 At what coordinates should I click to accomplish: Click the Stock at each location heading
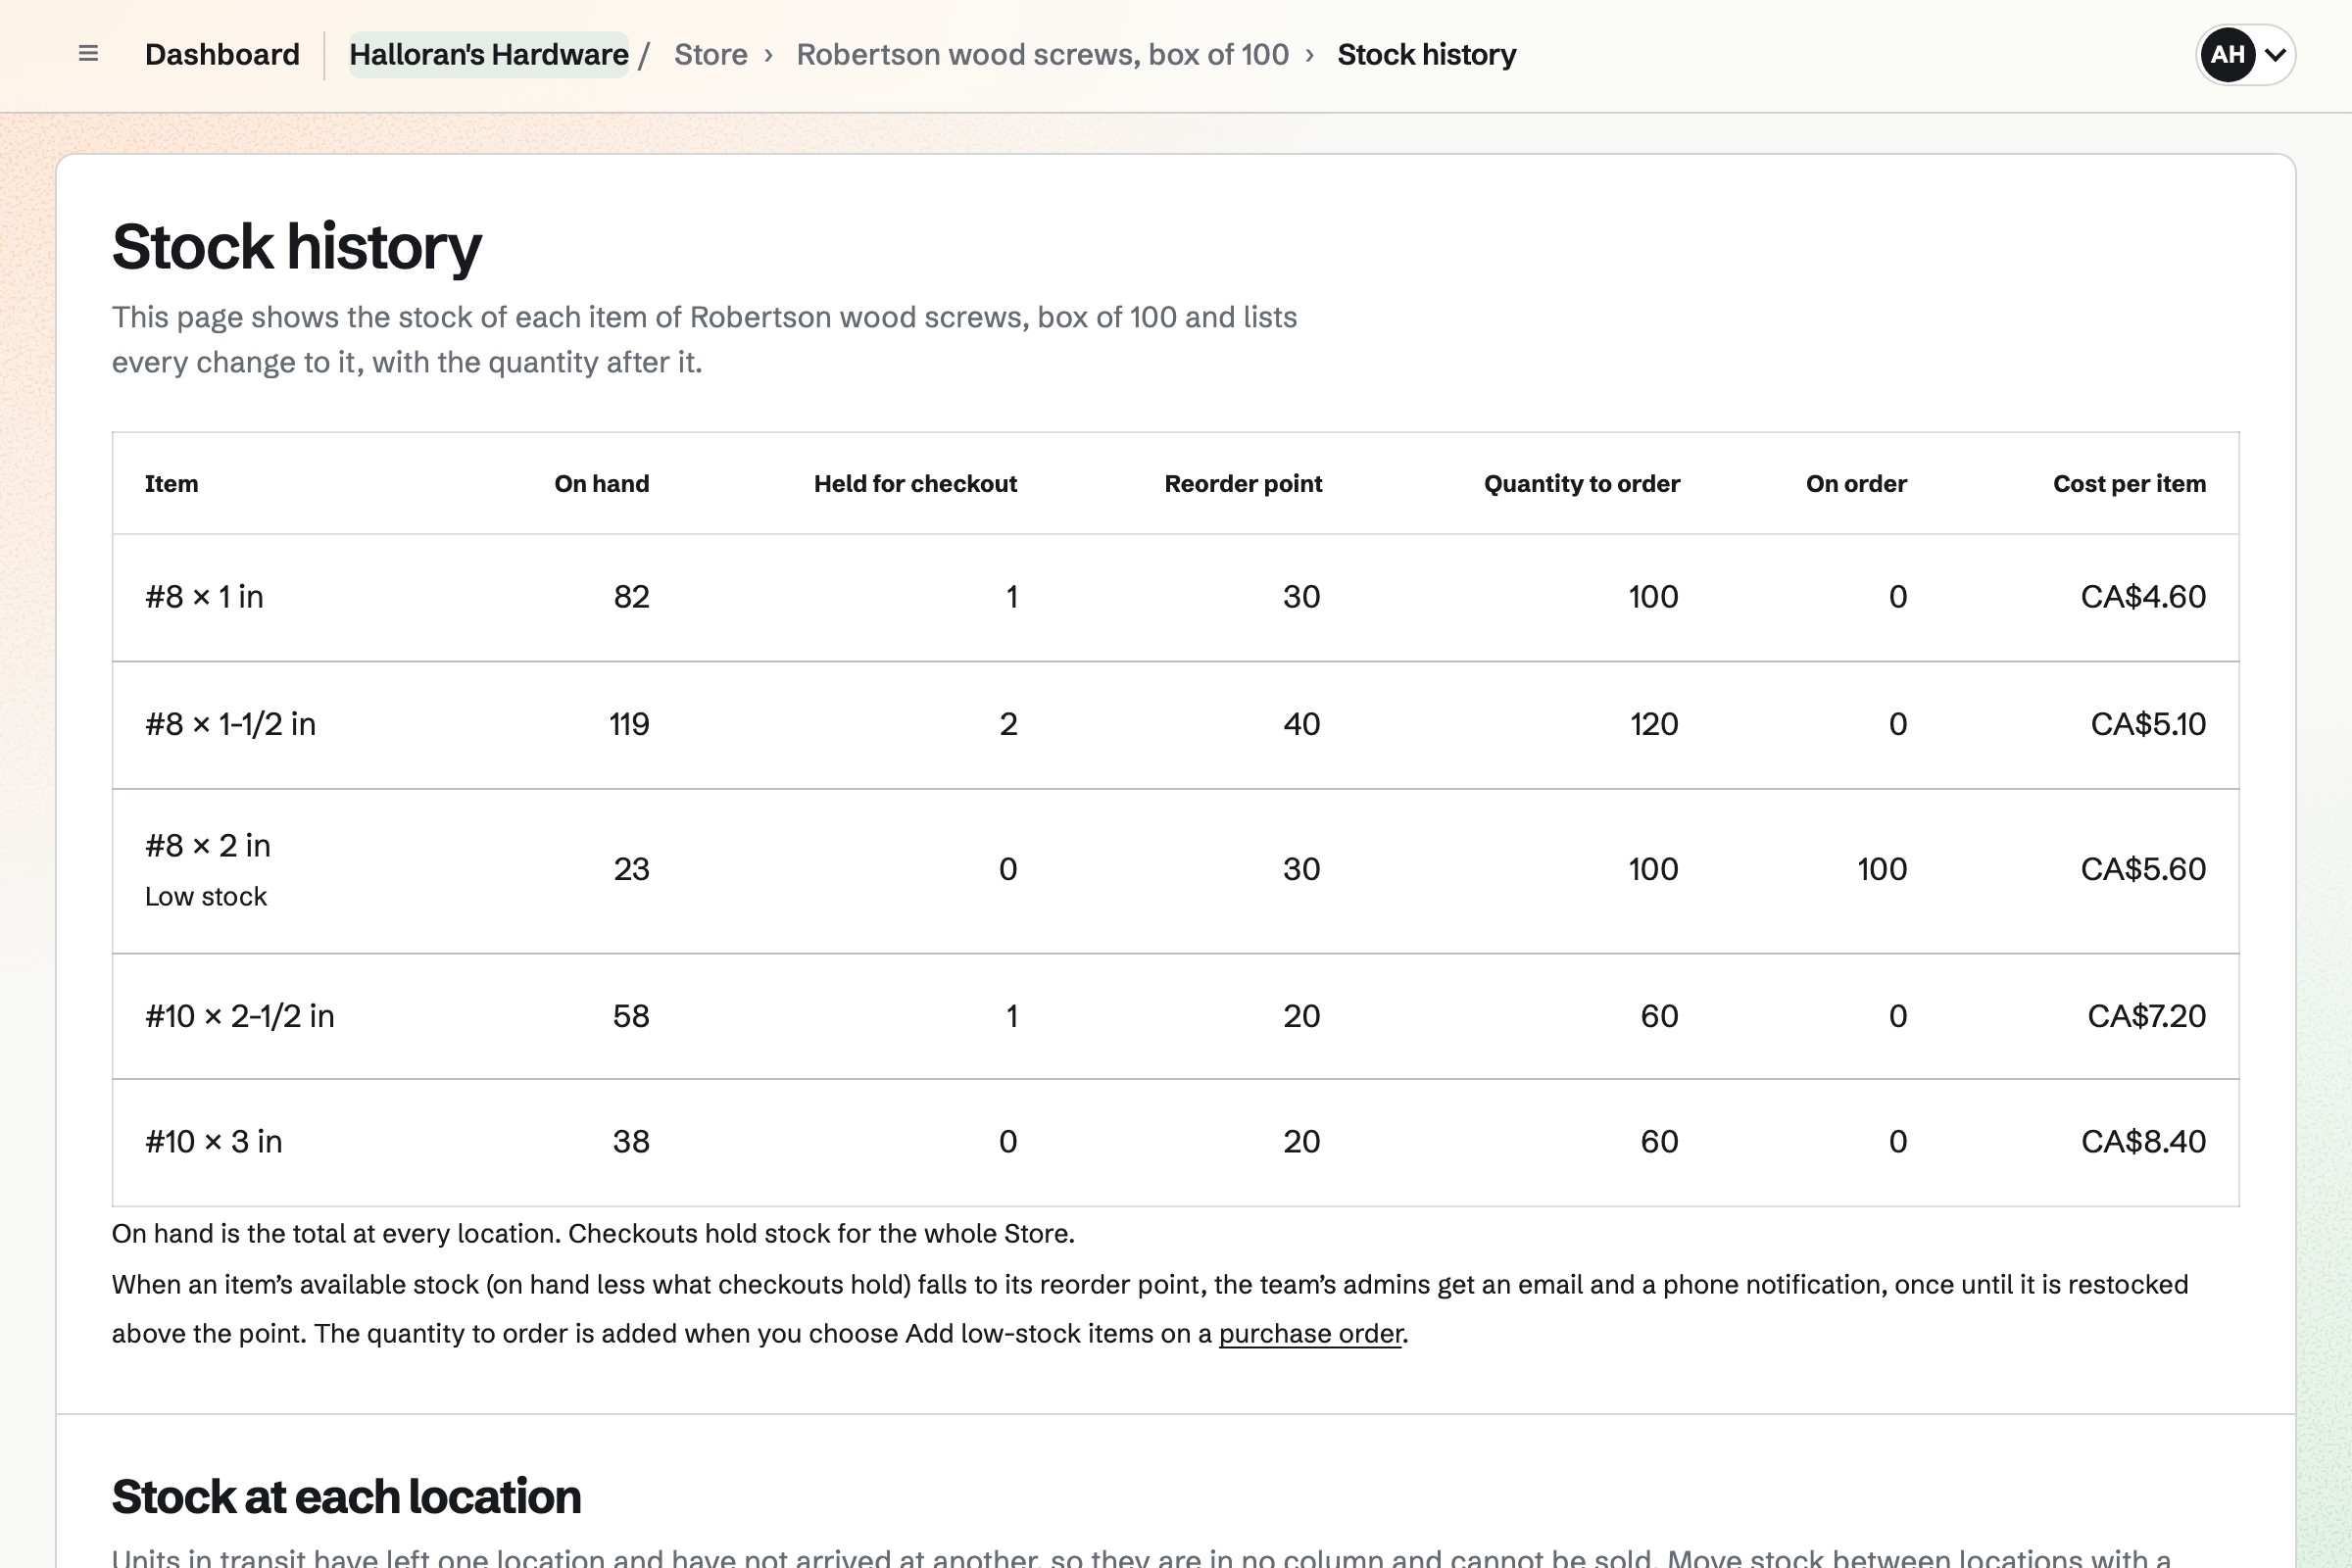click(346, 1497)
